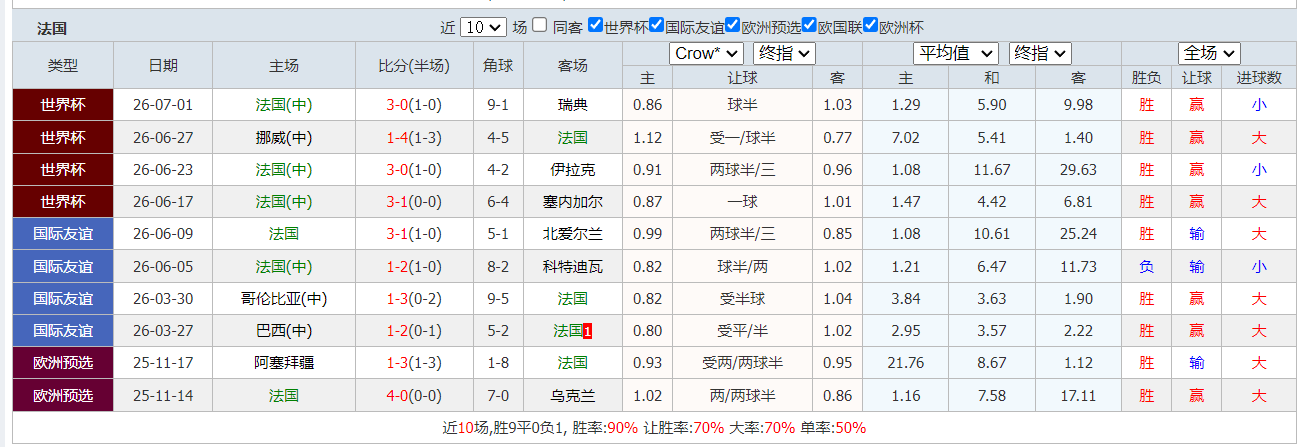Click 国际友谊 type cell dated 26-06-09

point(63,234)
